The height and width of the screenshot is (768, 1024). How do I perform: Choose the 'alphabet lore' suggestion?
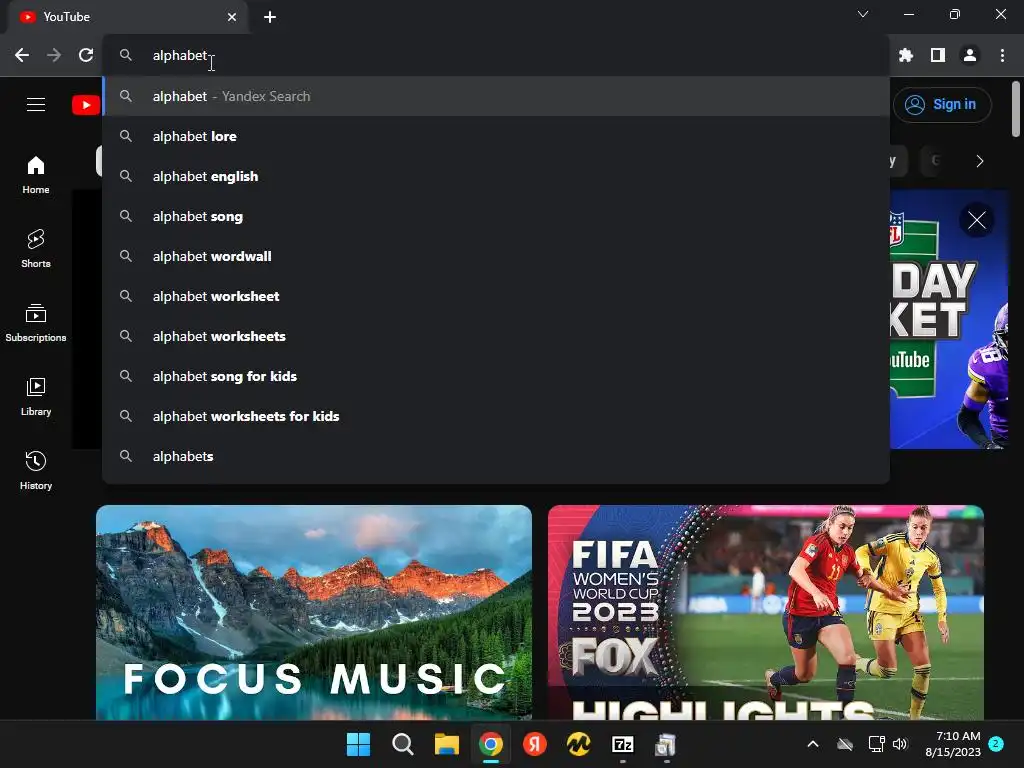pos(496,136)
